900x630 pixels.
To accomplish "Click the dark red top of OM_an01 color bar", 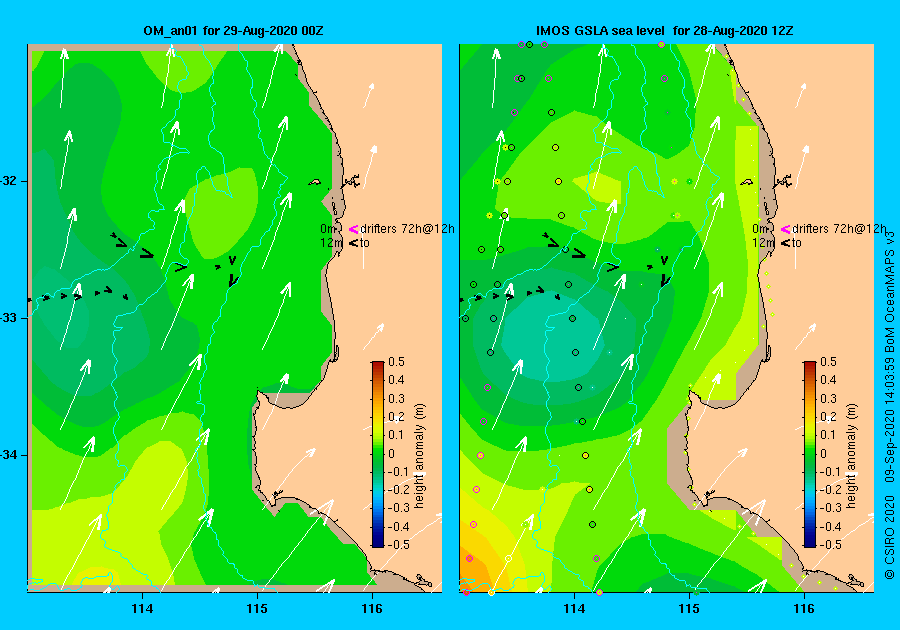I will tap(378, 365).
